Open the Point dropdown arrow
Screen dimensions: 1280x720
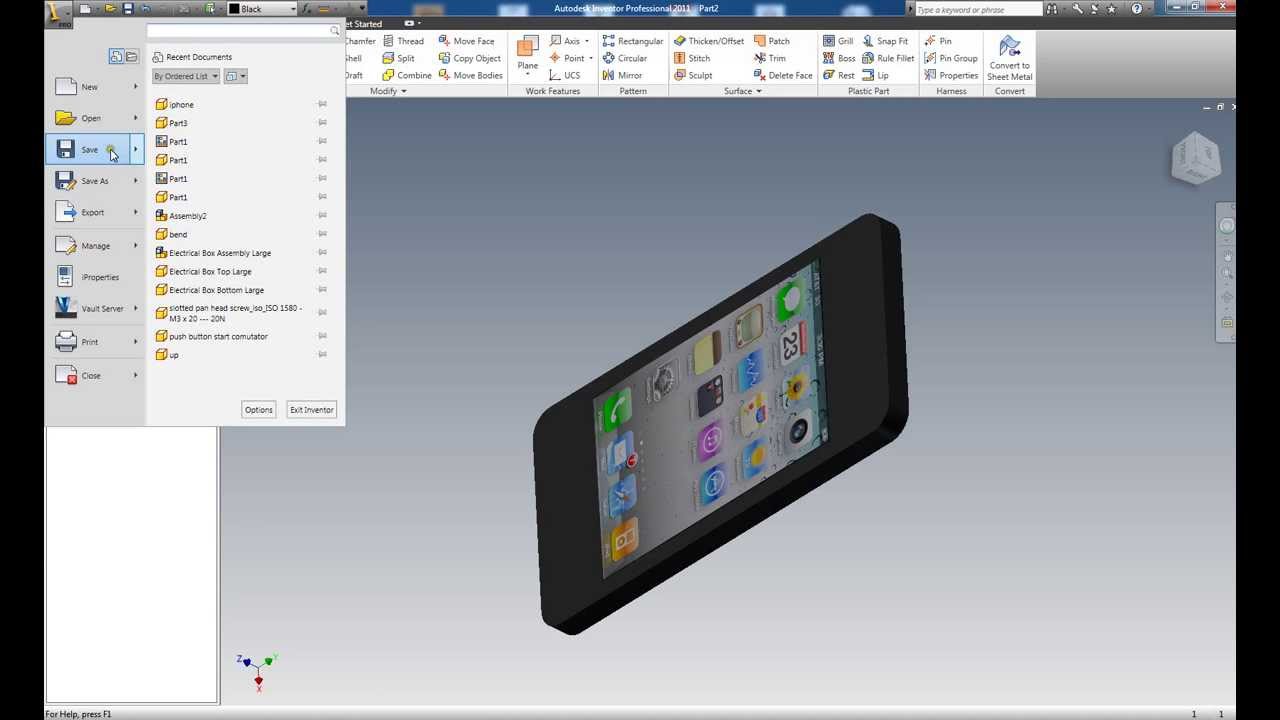coord(591,58)
